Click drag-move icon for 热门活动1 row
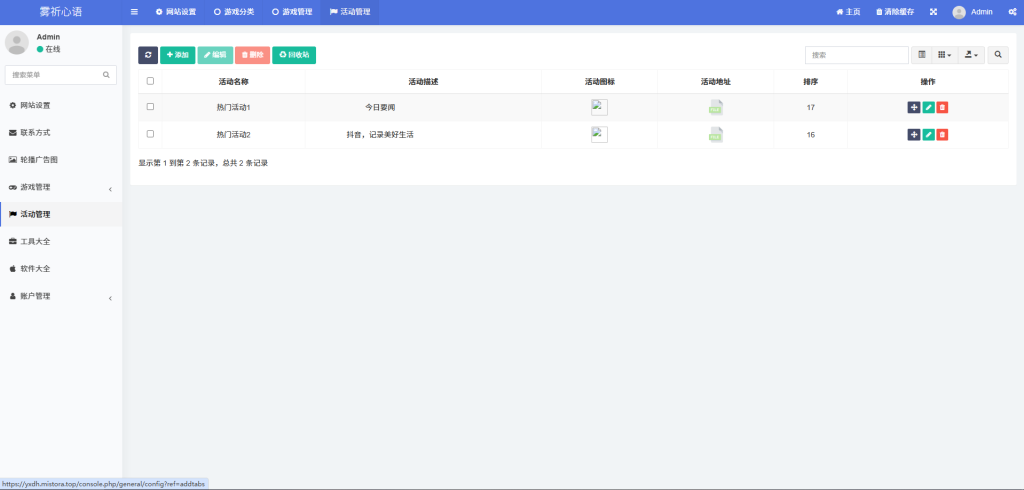 914,107
